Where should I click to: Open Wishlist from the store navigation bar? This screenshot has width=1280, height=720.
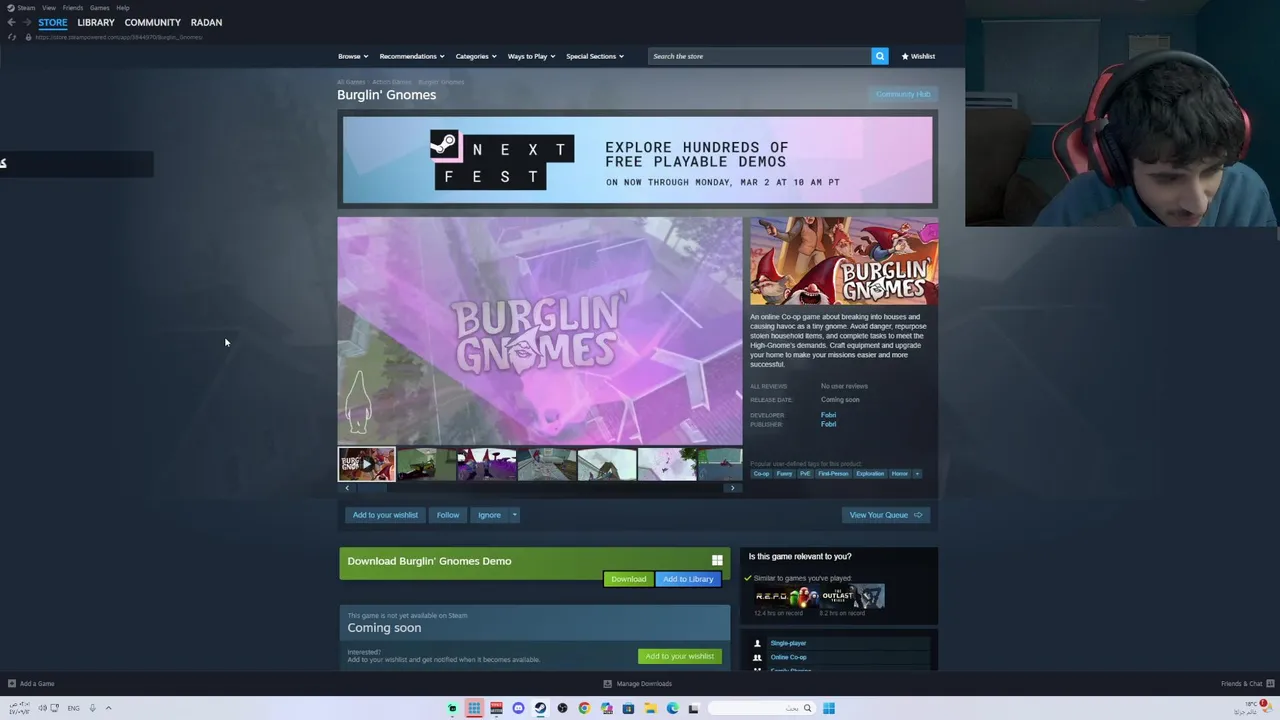[x=918, y=56]
